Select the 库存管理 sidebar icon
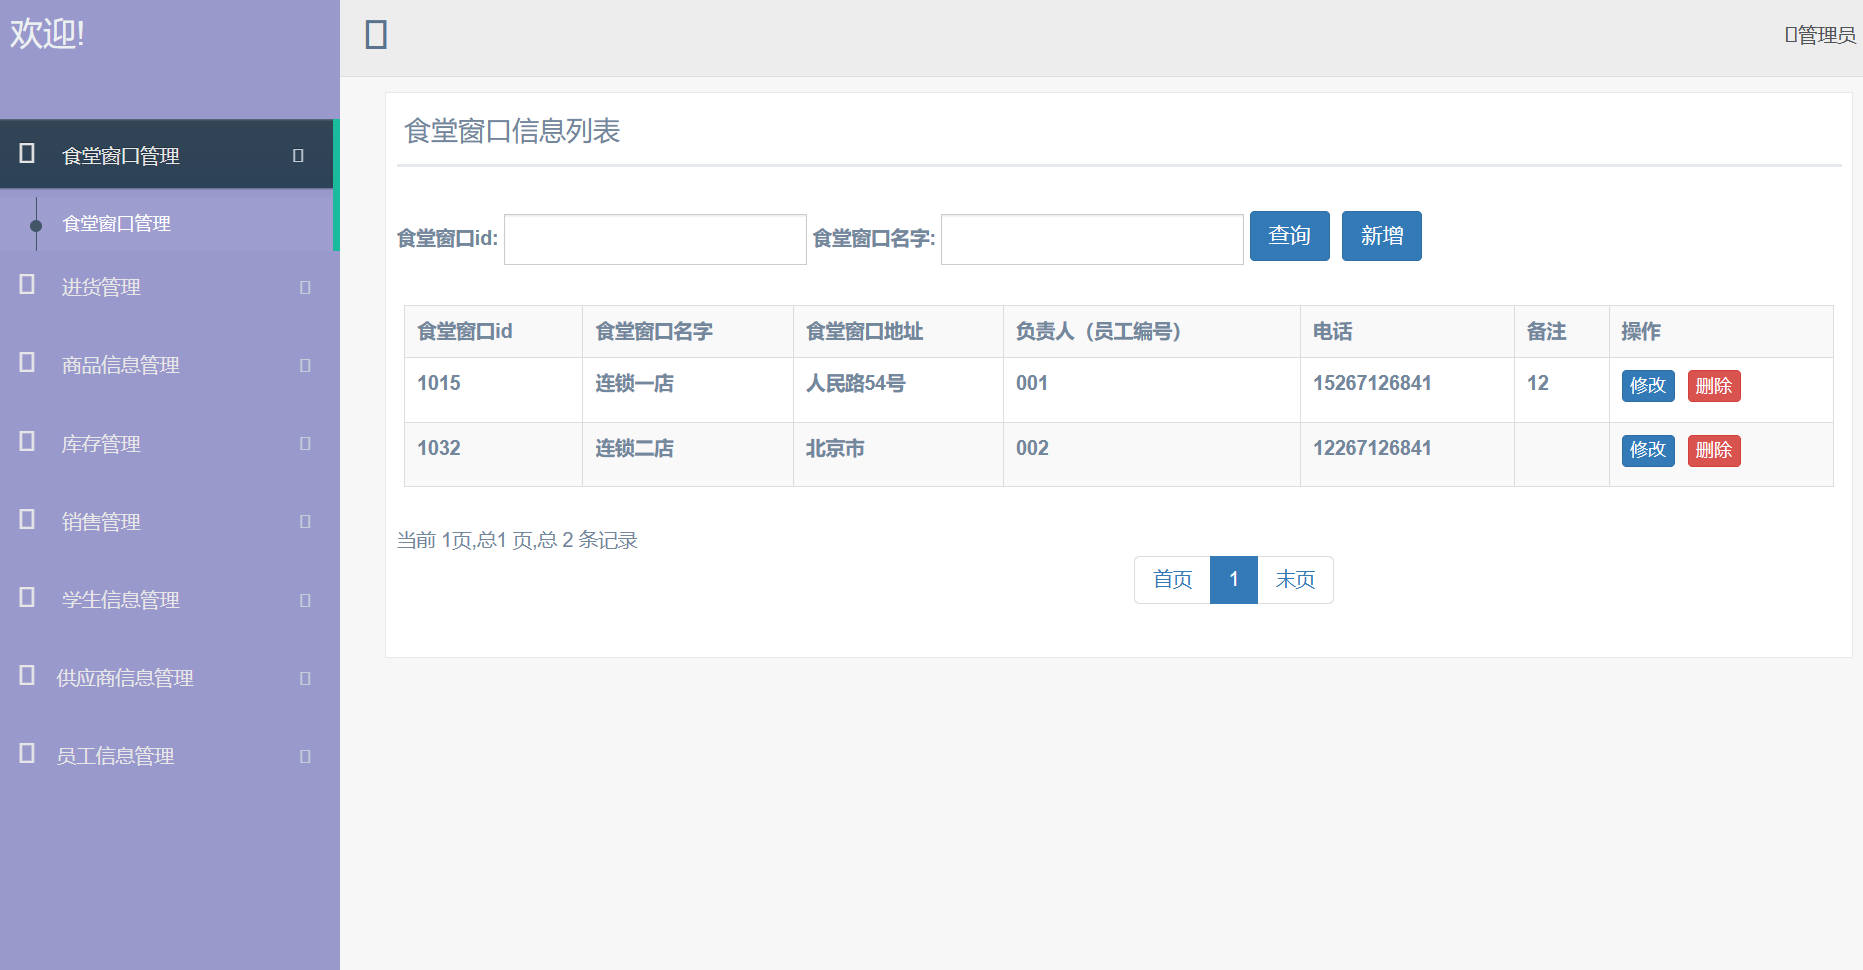Screen dimensions: 1863x970 (25, 442)
